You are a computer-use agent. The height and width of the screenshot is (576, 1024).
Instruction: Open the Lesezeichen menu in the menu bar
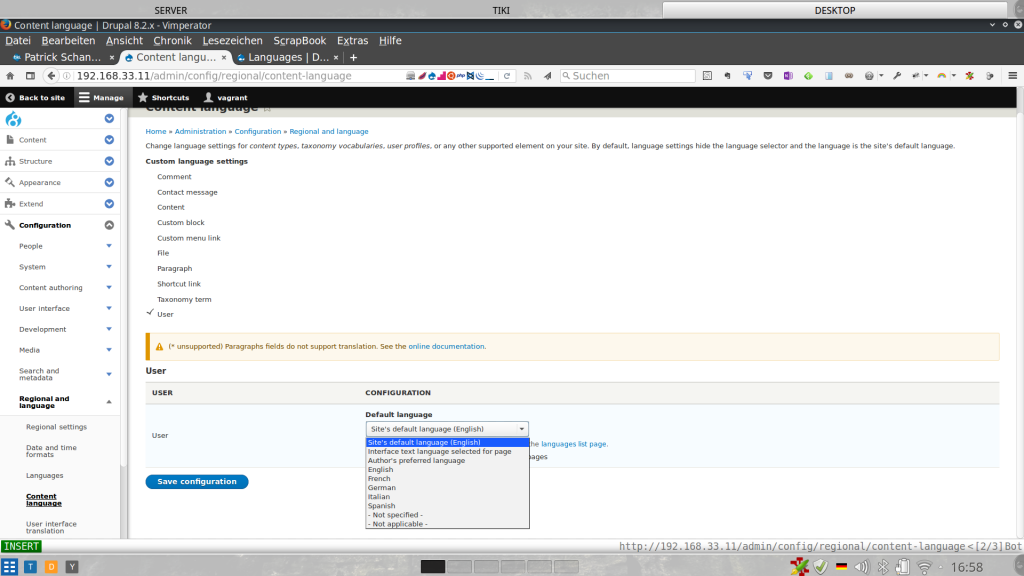232,41
